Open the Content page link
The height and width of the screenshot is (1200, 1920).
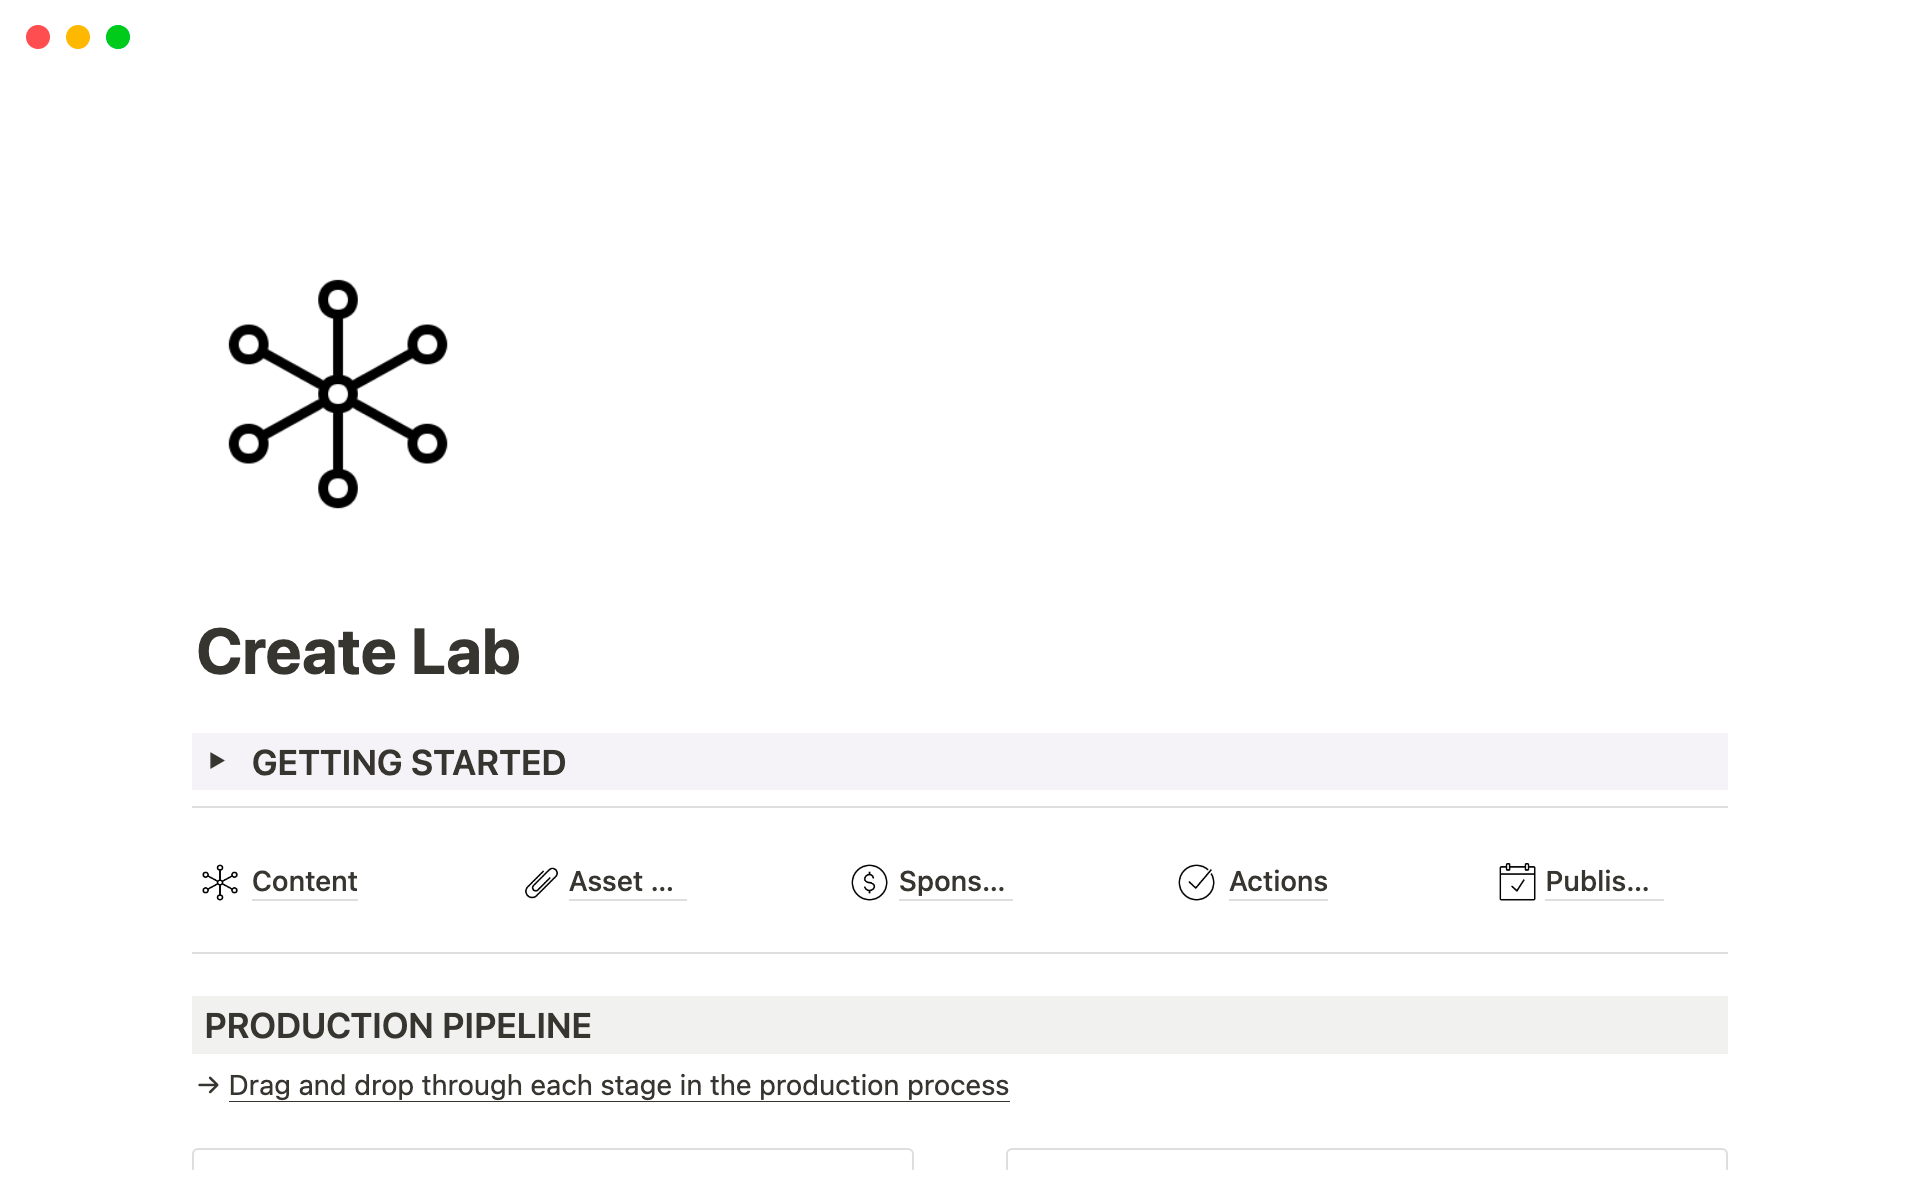click(x=304, y=881)
